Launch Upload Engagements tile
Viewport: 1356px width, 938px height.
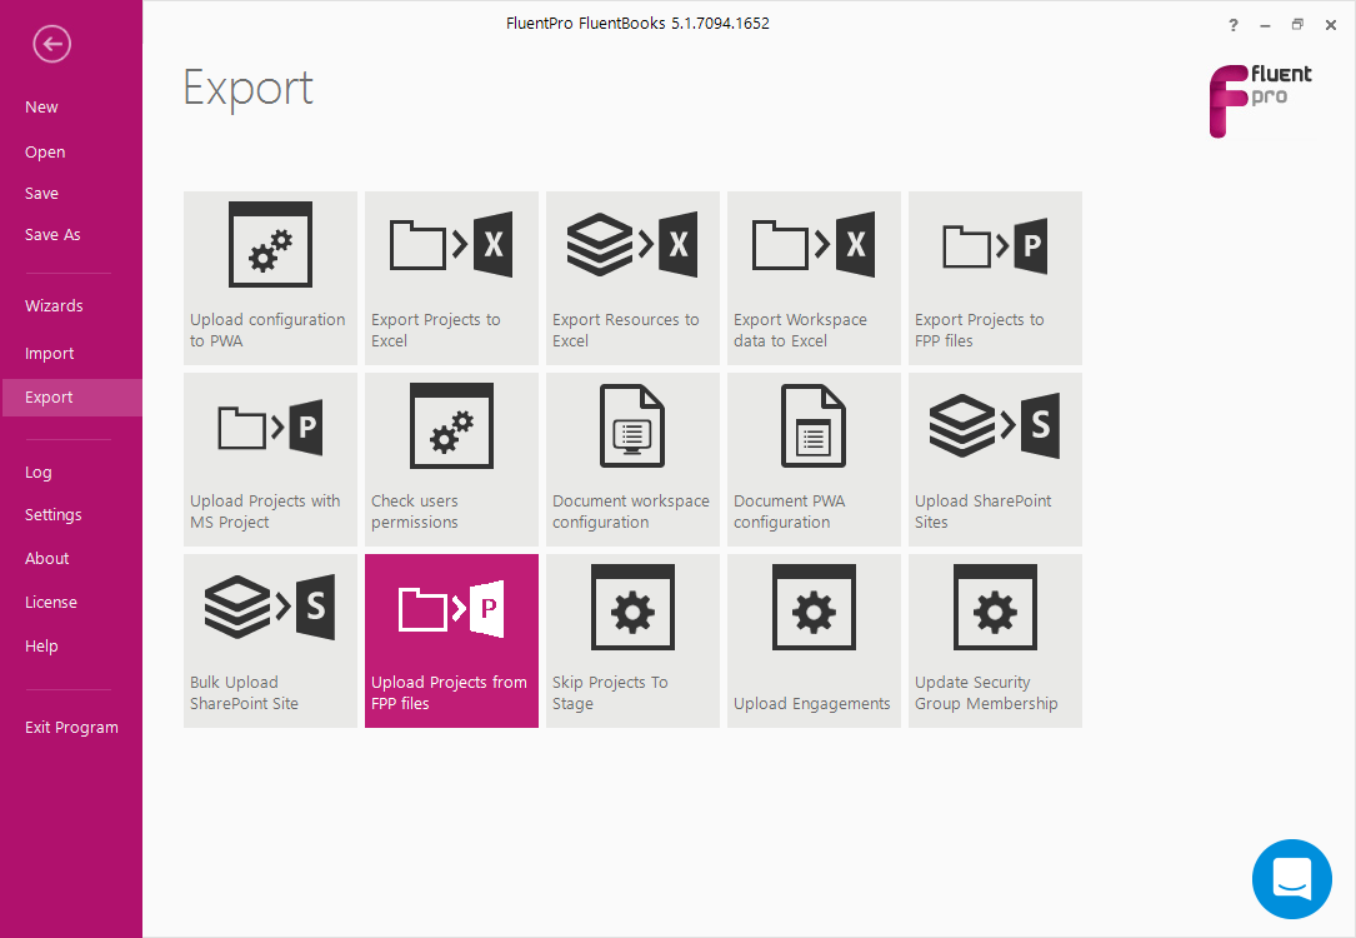pyautogui.click(x=814, y=641)
